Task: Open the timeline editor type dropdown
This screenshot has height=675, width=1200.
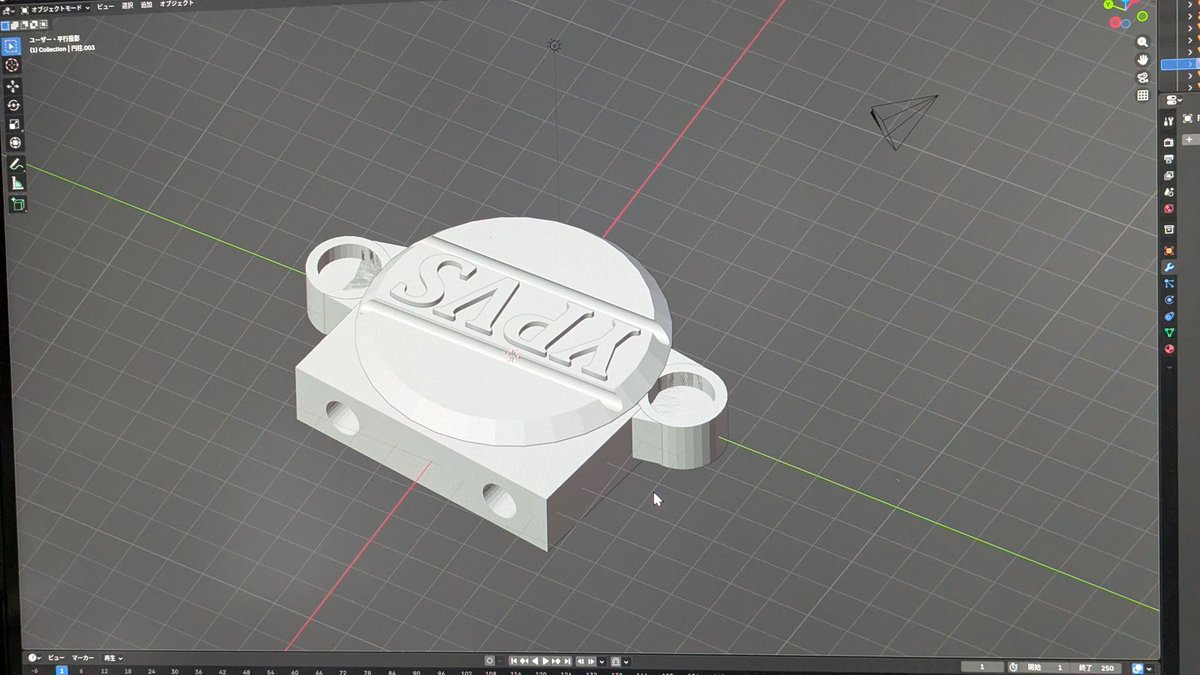Action: (35, 657)
